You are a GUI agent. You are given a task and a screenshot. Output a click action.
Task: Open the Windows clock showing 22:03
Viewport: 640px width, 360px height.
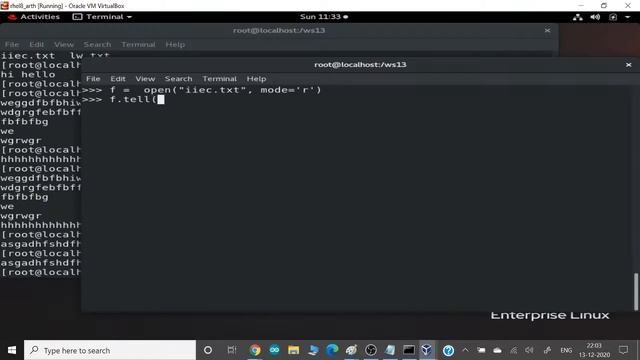[594, 350]
